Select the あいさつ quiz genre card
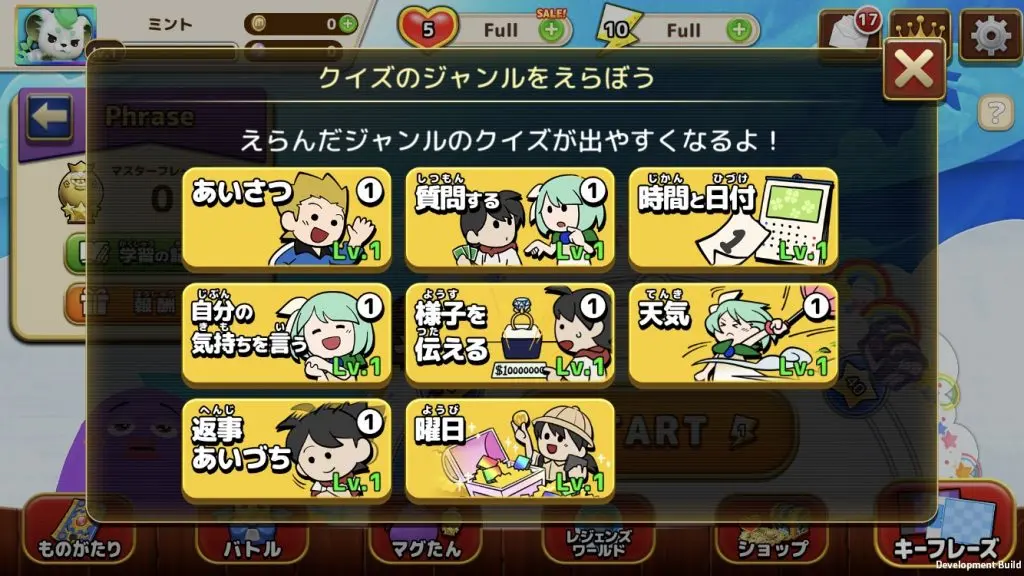Screen dimensions: 1024x576 [287, 218]
